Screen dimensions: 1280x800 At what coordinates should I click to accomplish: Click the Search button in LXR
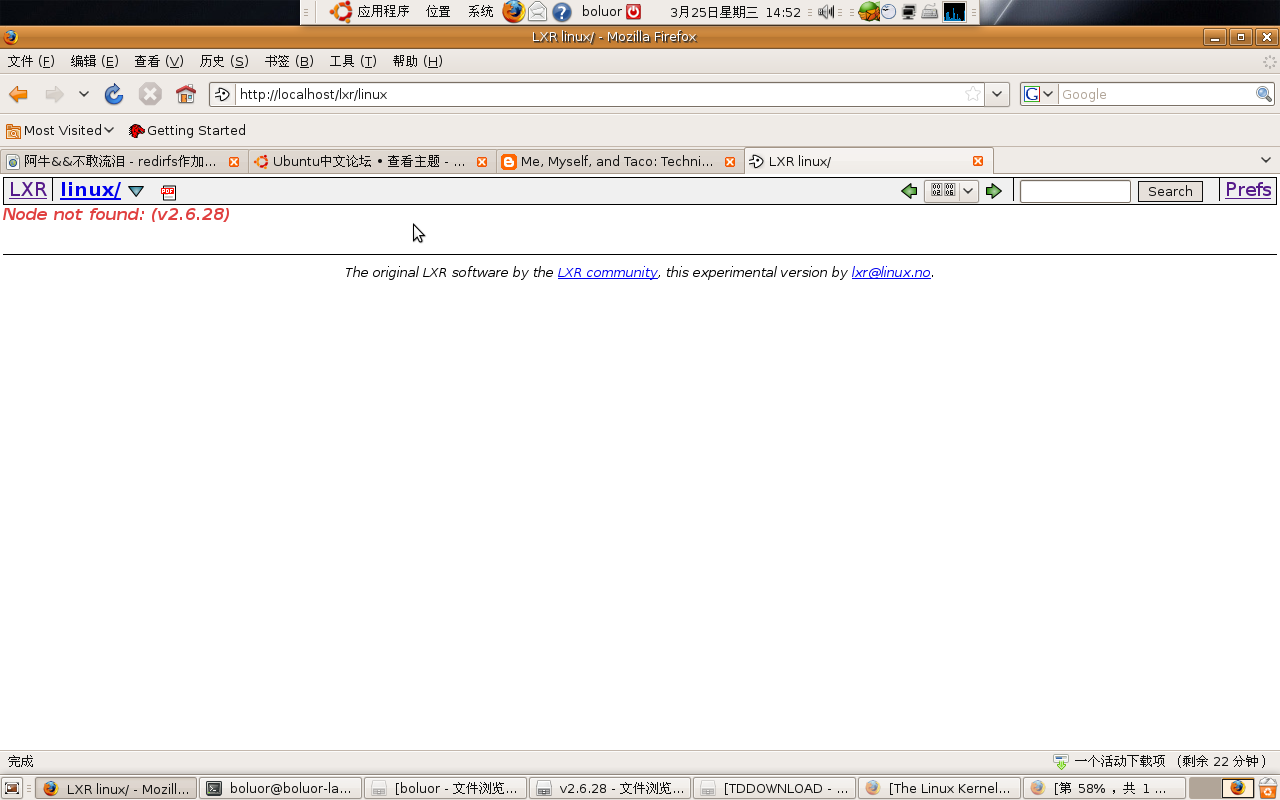pyautogui.click(x=1170, y=191)
